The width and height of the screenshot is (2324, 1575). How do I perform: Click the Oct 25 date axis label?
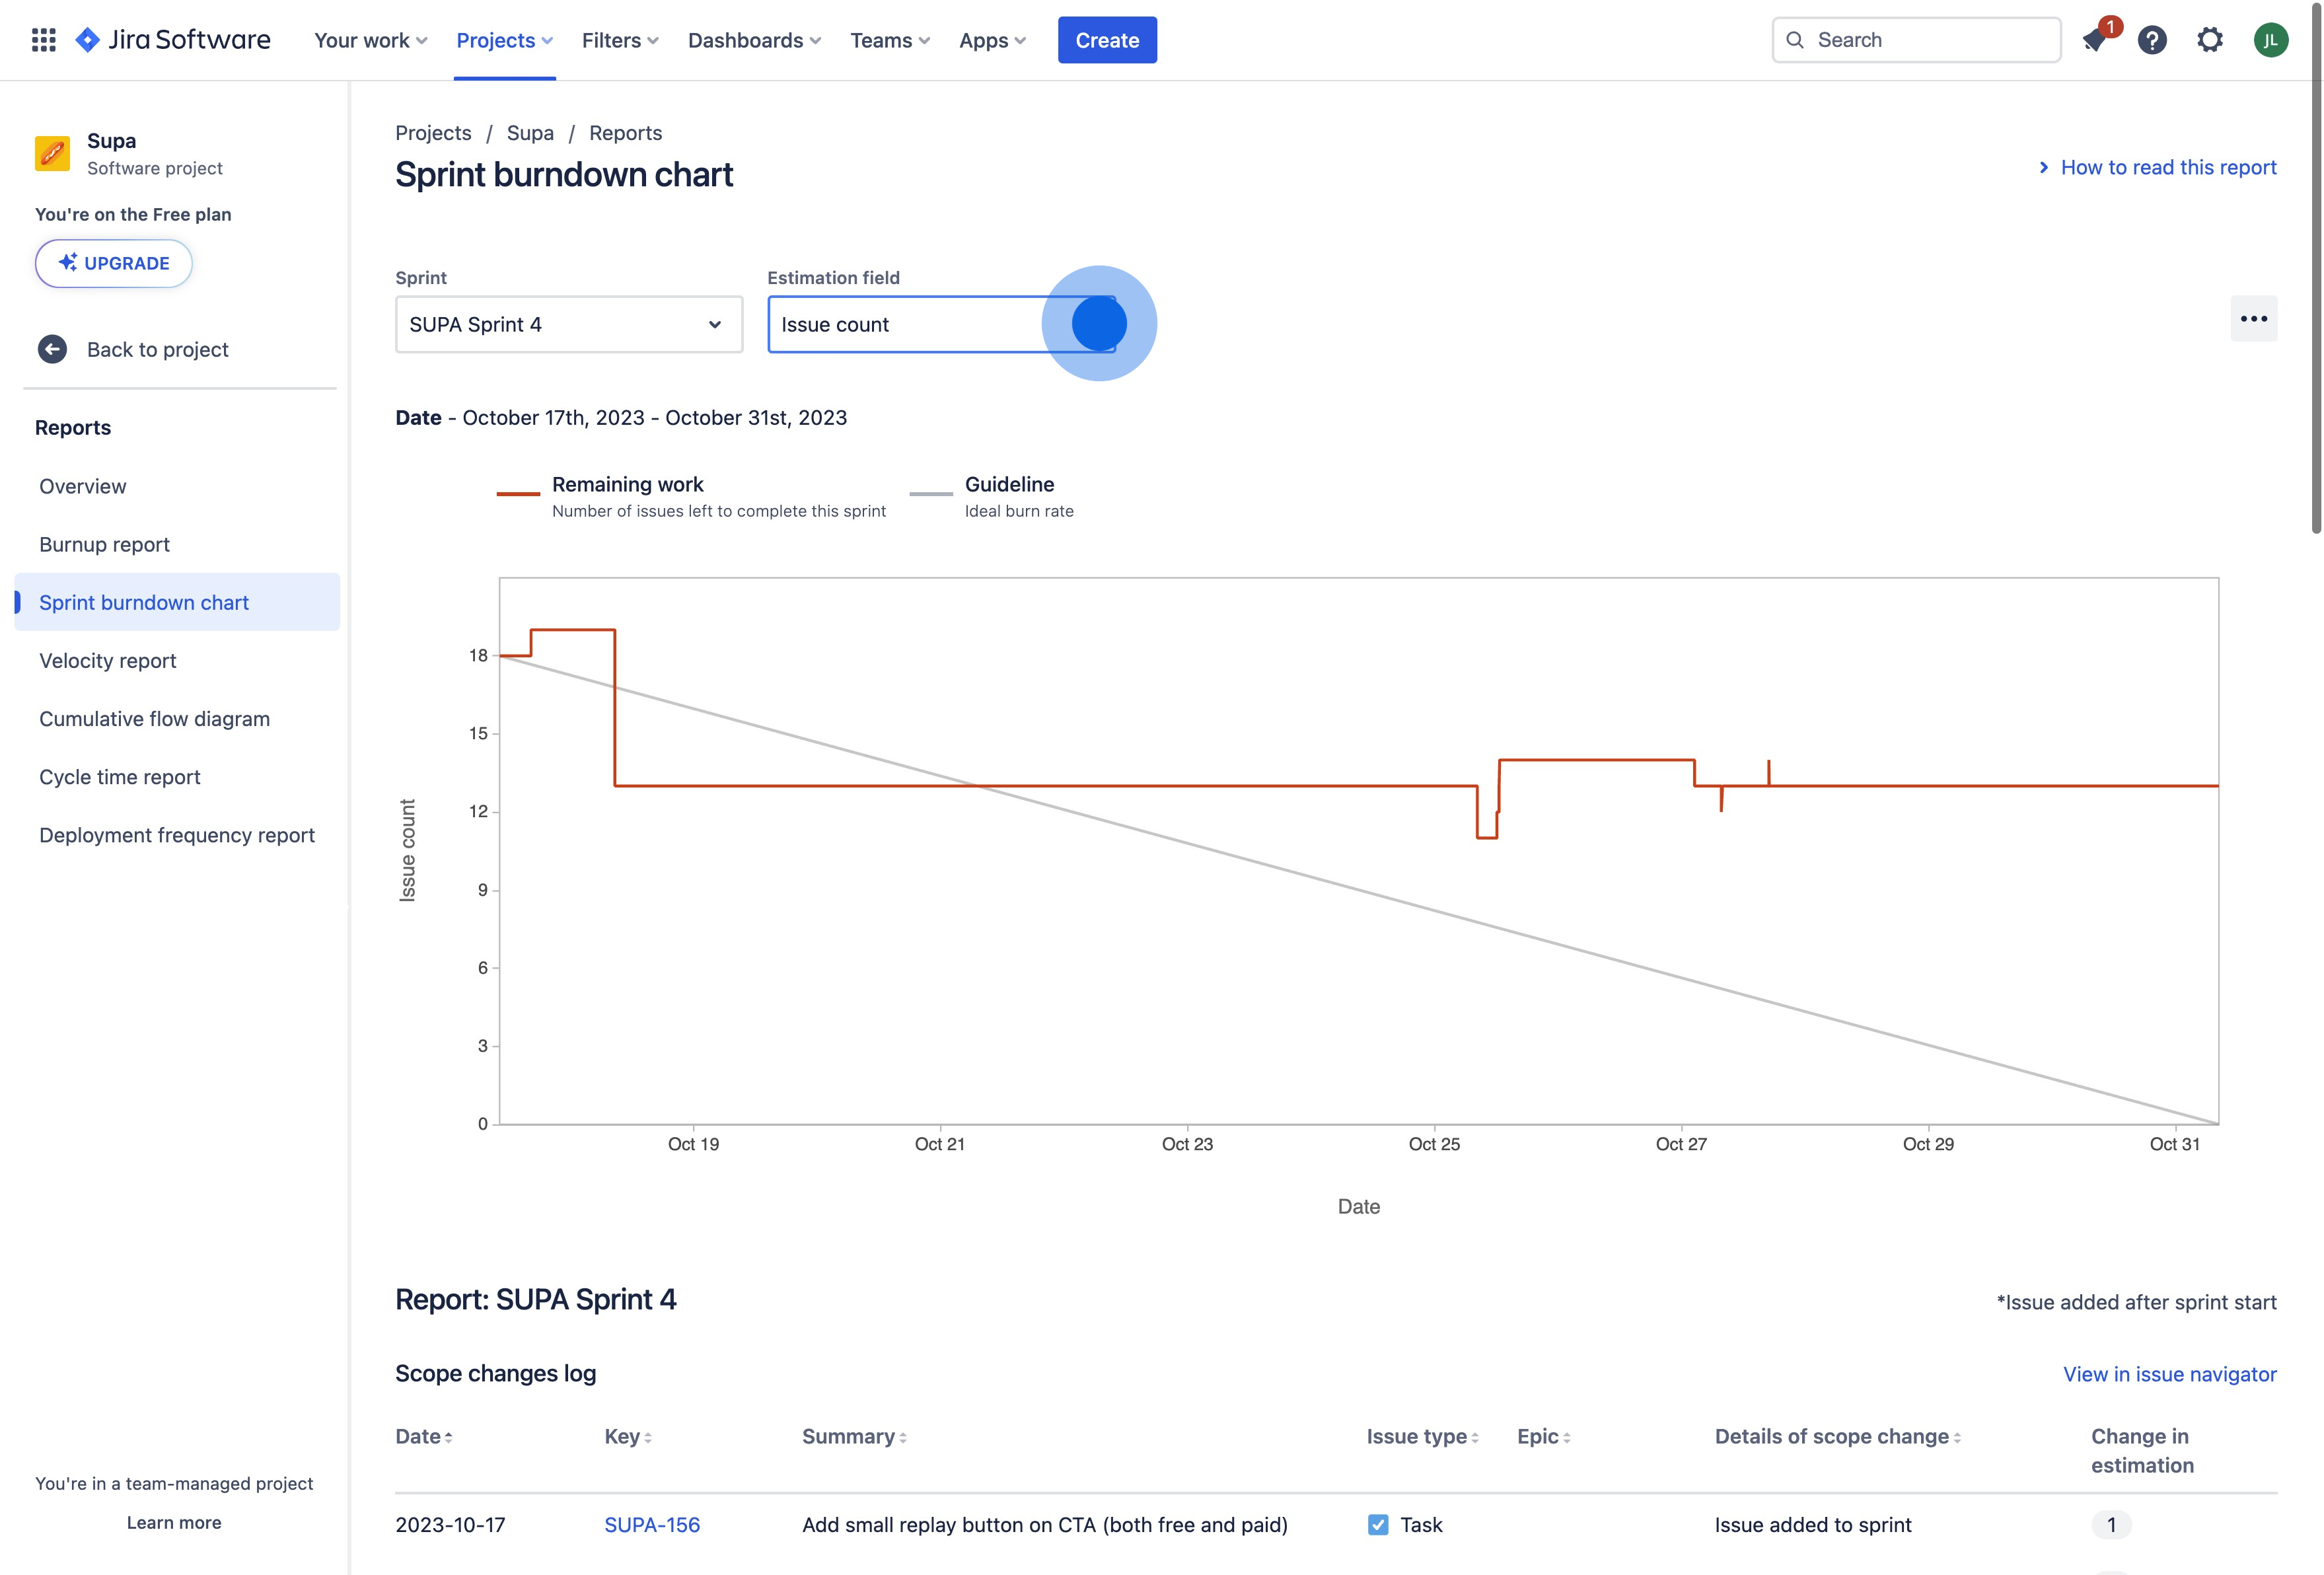[1434, 1144]
